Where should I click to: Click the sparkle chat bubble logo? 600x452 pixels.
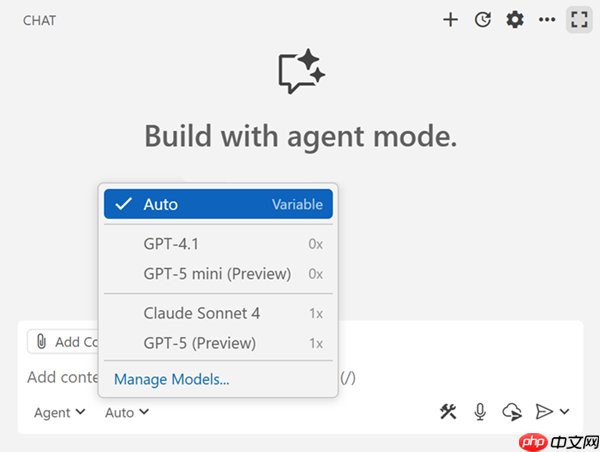click(302, 71)
